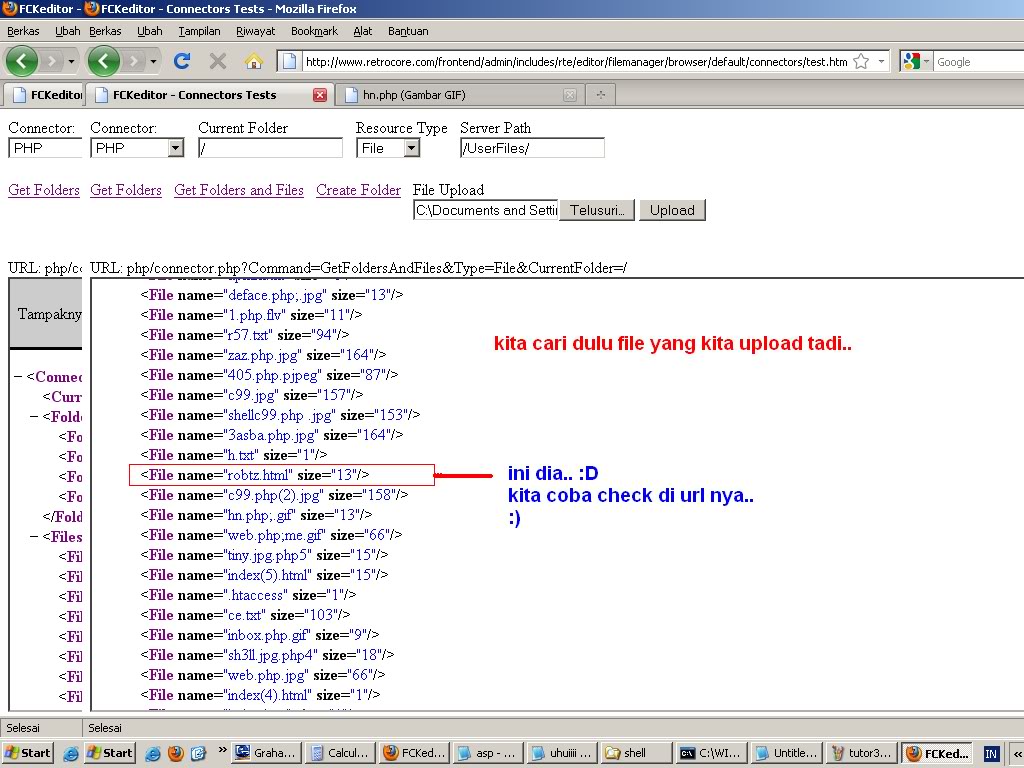Image resolution: width=1024 pixels, height=768 pixels.
Task: Open the Alat menu
Action: [x=362, y=31]
